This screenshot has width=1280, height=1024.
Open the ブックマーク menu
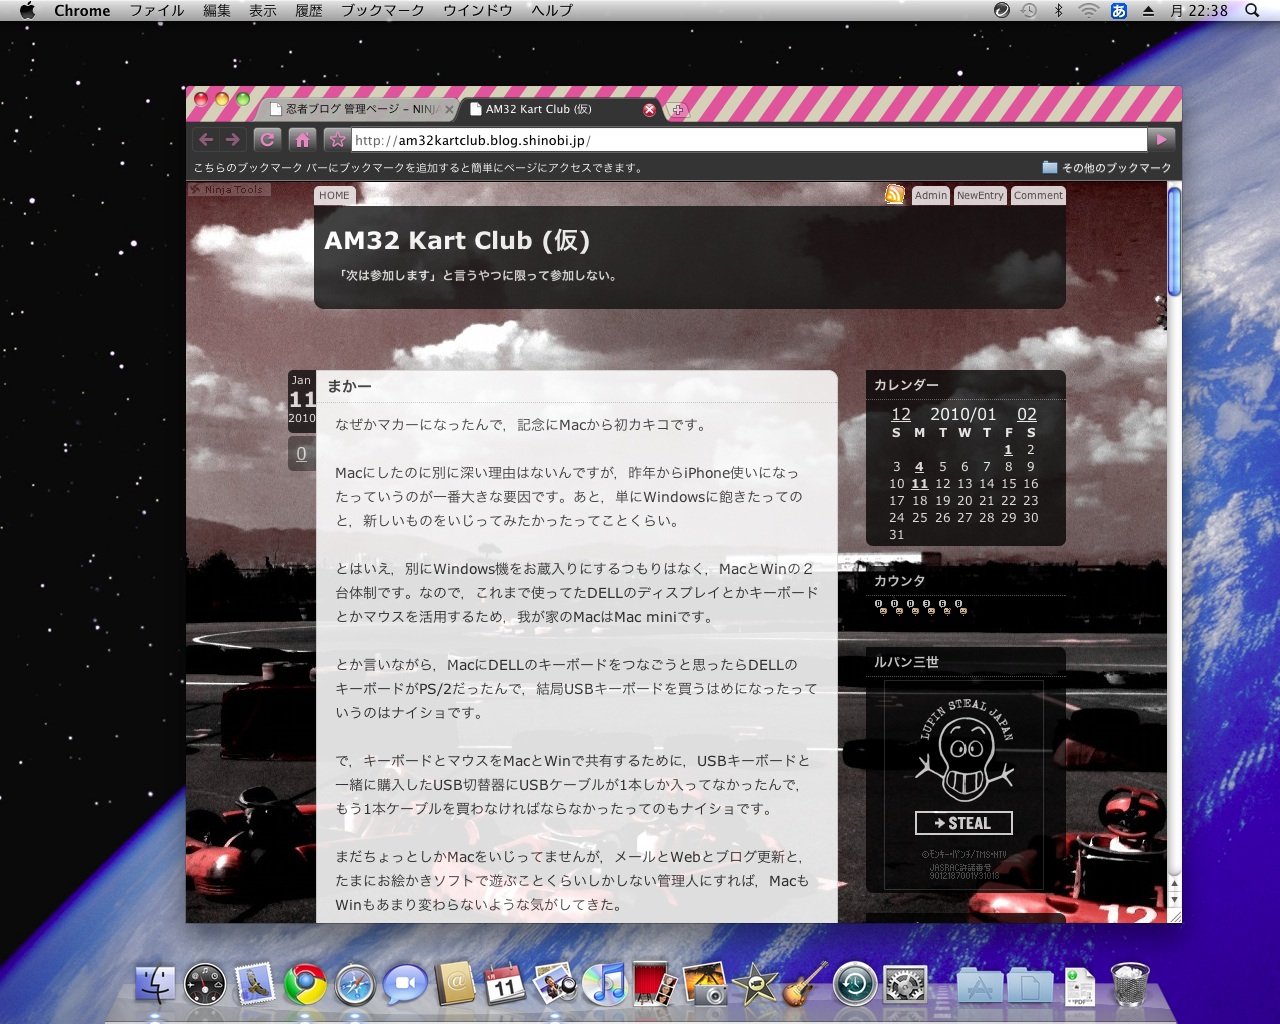(x=383, y=11)
